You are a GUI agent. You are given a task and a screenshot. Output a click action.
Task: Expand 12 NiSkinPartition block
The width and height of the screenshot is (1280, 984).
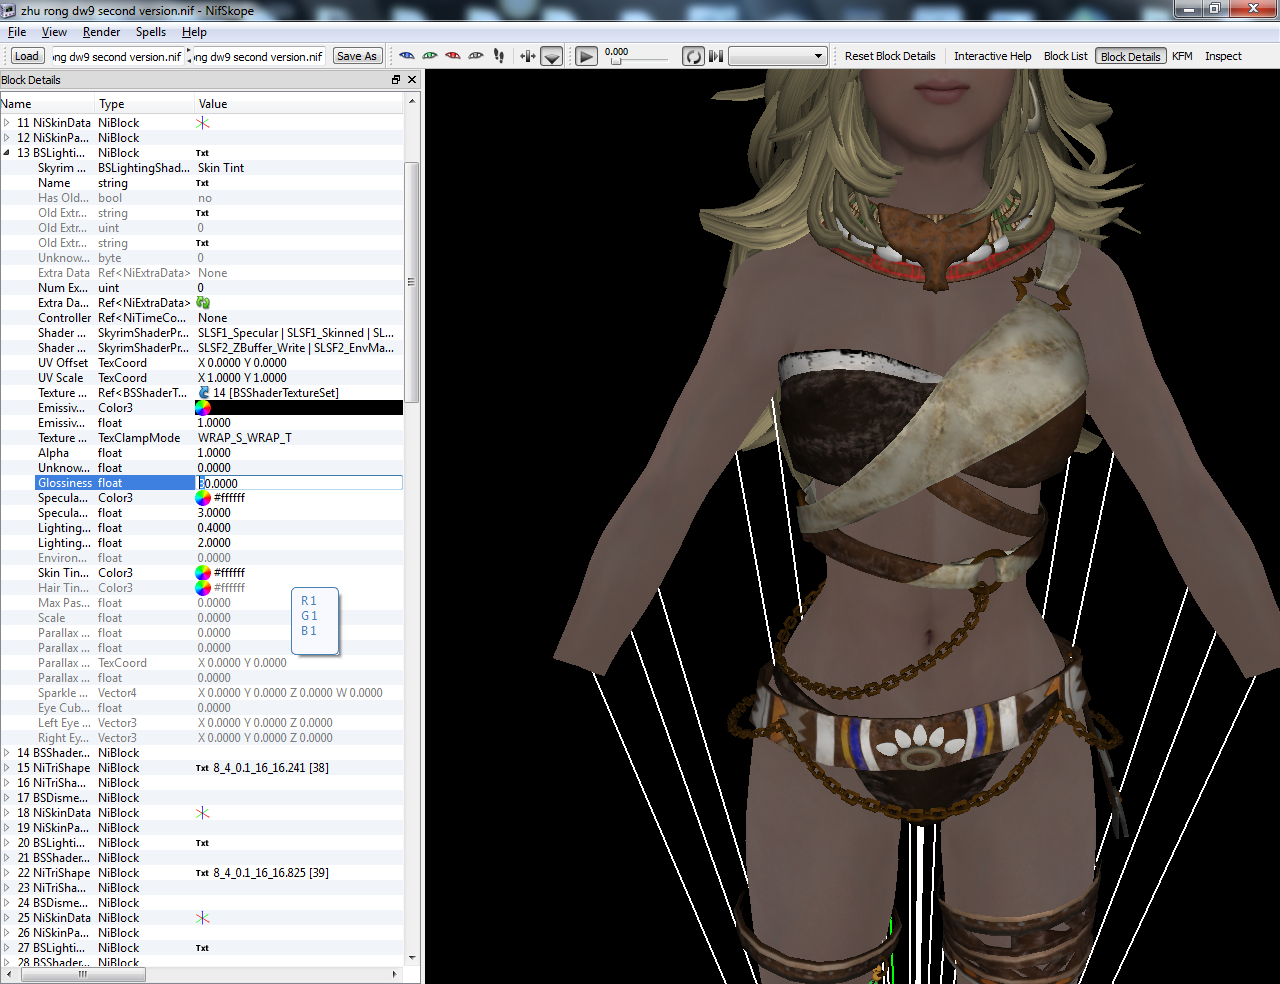click(x=7, y=138)
